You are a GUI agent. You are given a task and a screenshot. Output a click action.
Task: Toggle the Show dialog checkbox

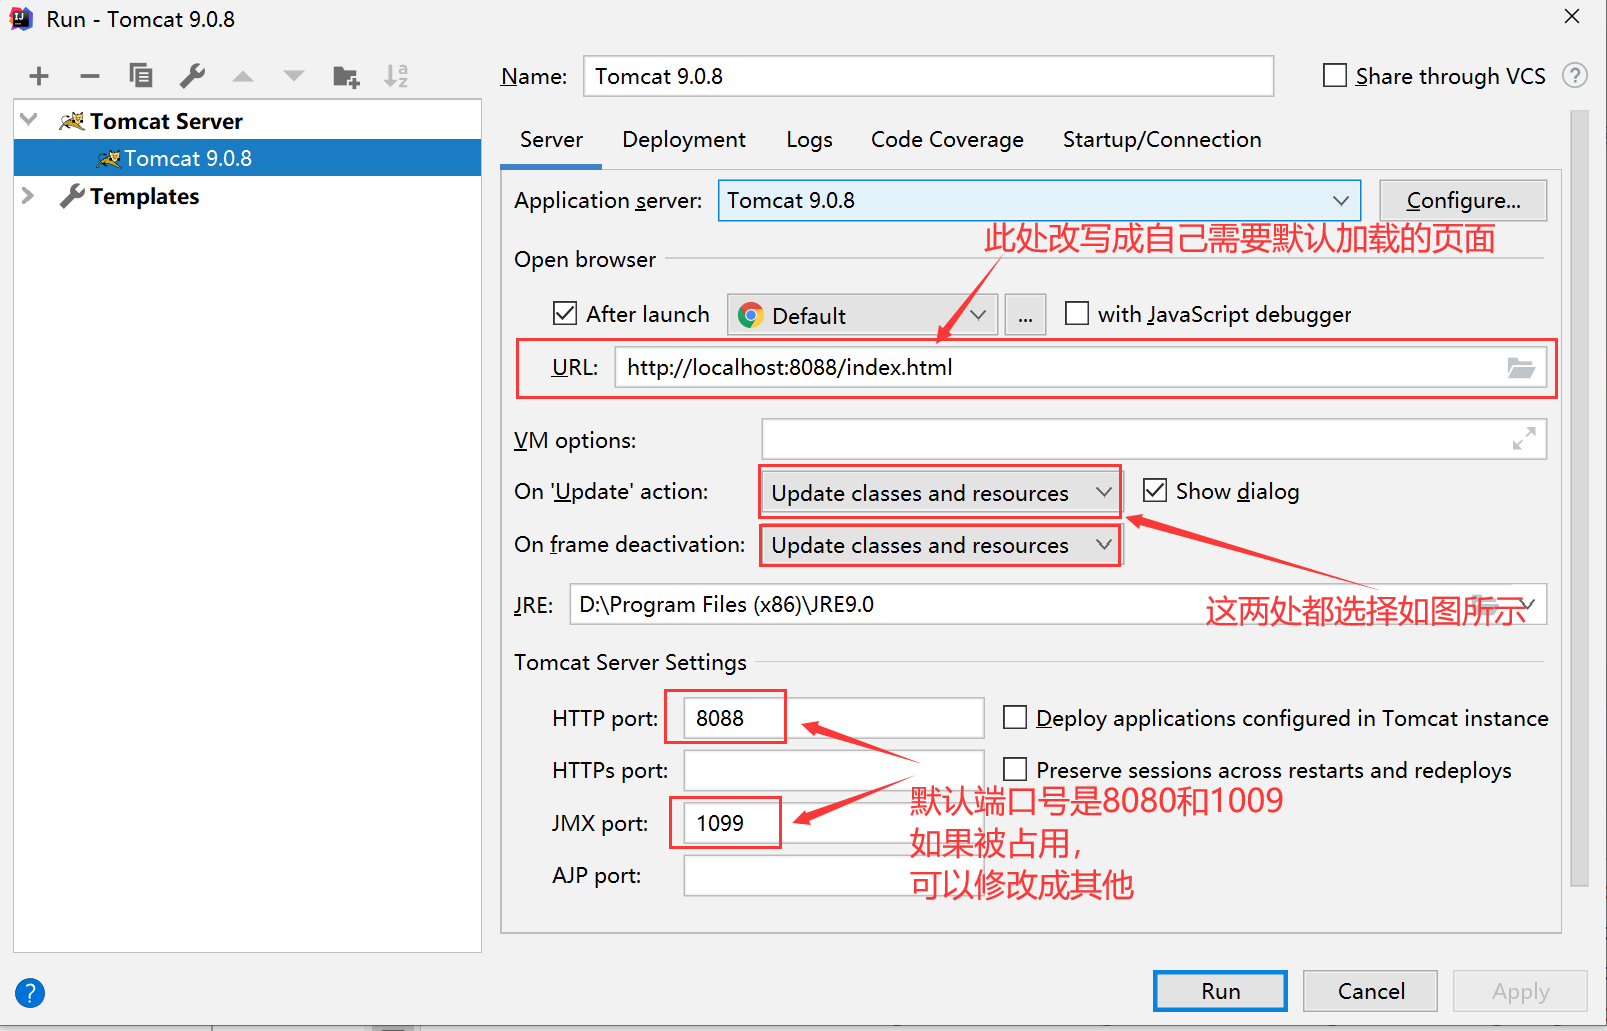pos(1155,490)
